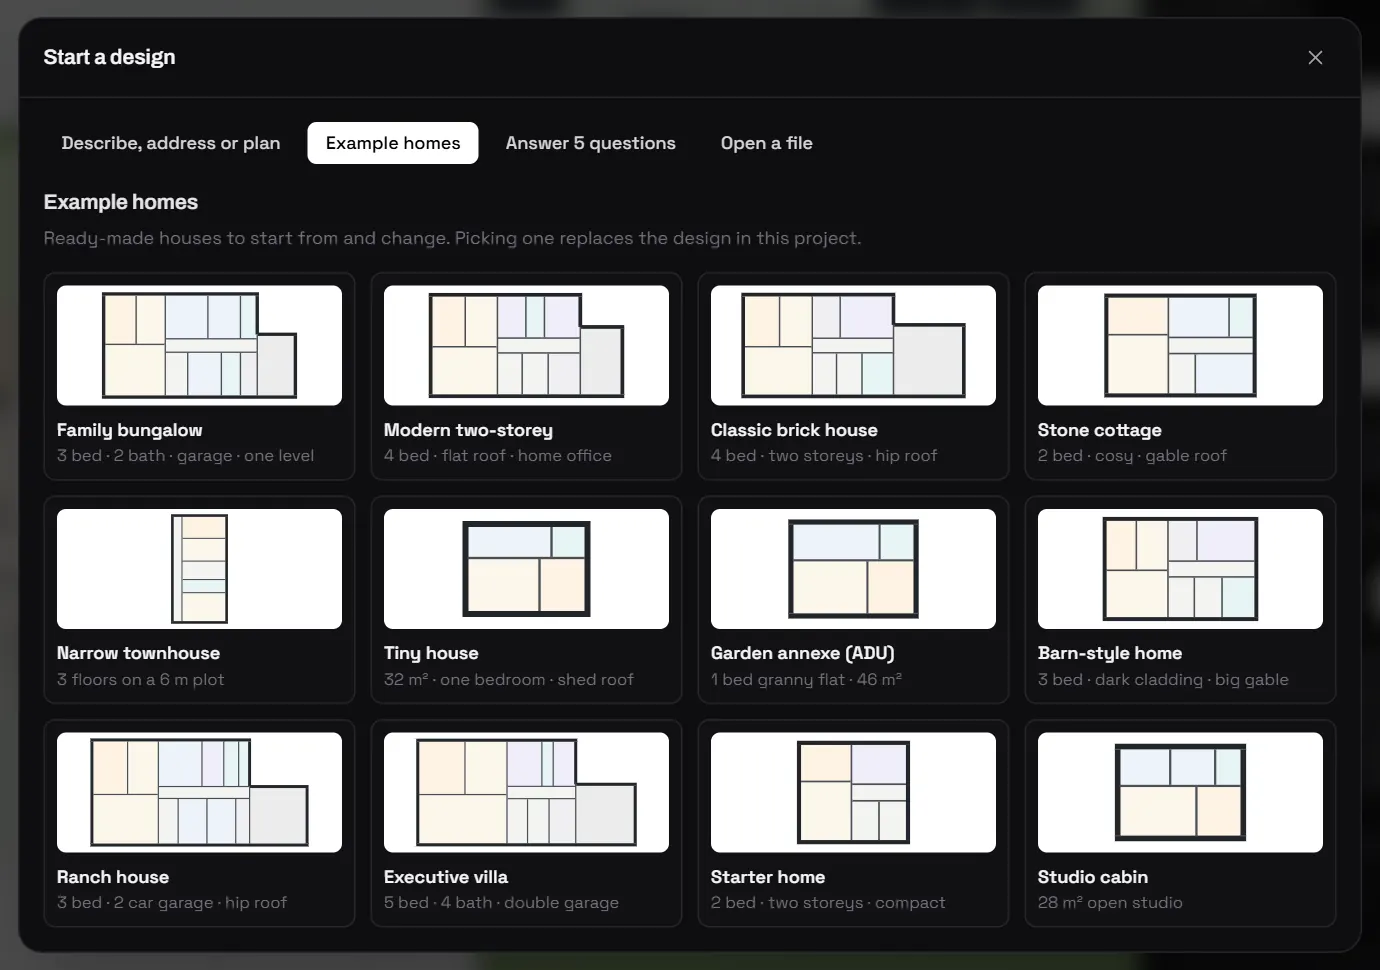Click "2 bed · two storeys · compact" description
This screenshot has height=970, width=1380.
(828, 903)
